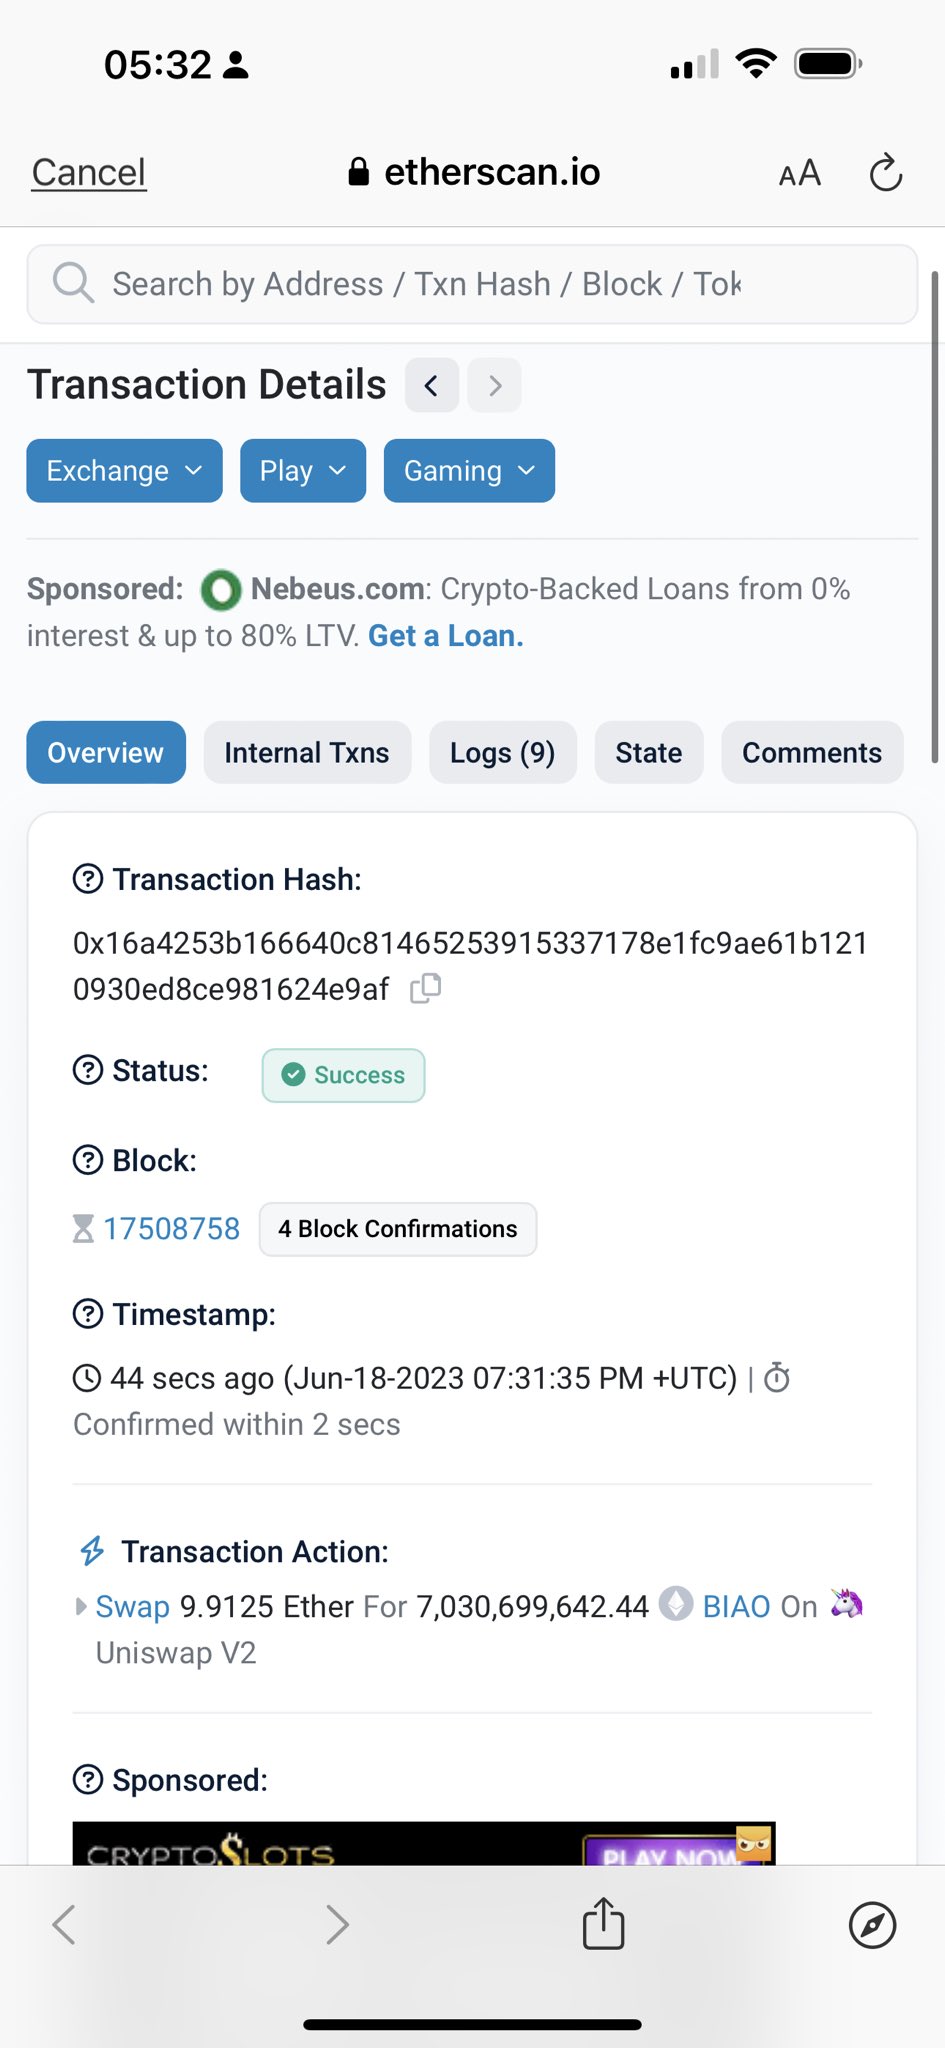Screen dimensions: 945x2048
Task: Go to previous transaction arrow
Action: tap(432, 385)
